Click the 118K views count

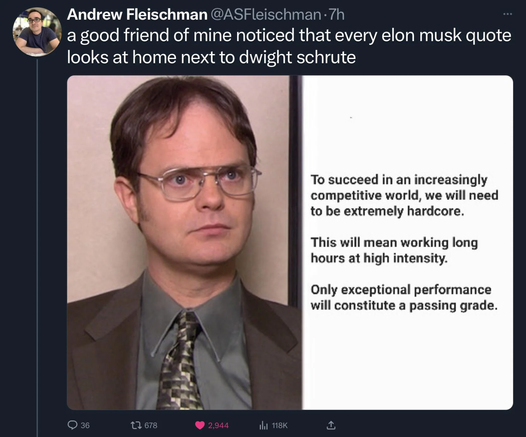click(279, 425)
